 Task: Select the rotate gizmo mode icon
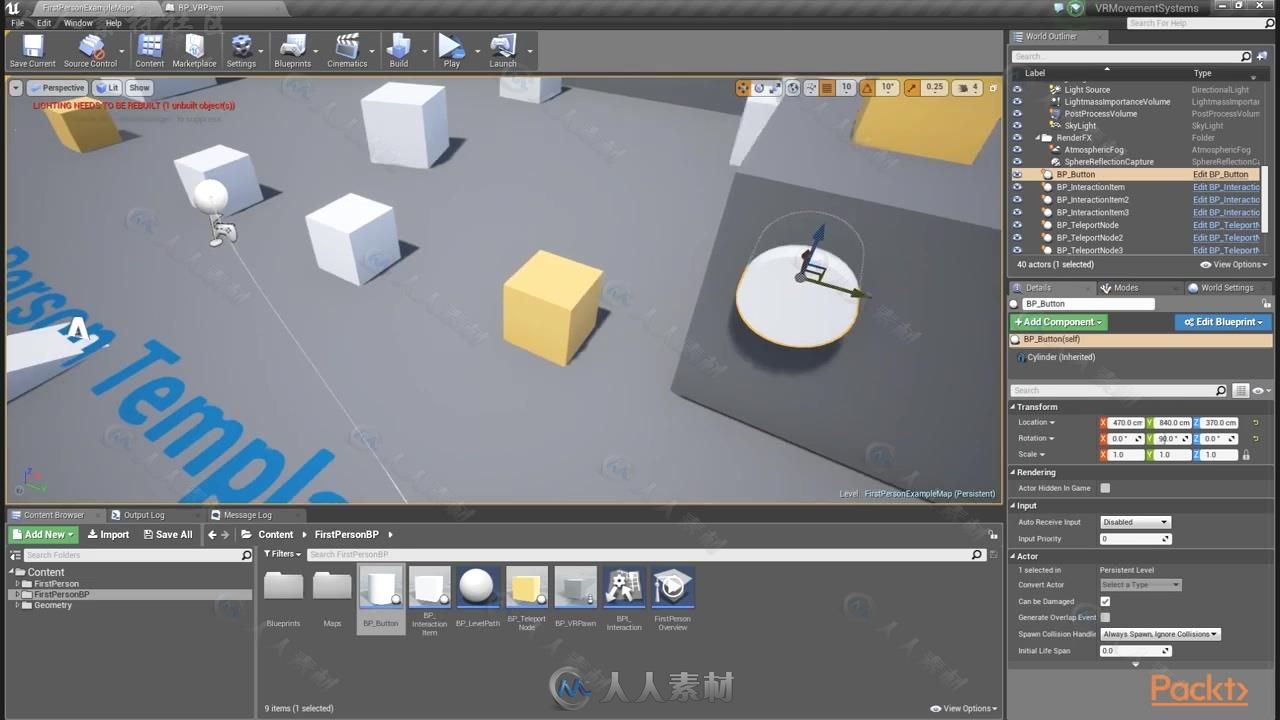[759, 88]
